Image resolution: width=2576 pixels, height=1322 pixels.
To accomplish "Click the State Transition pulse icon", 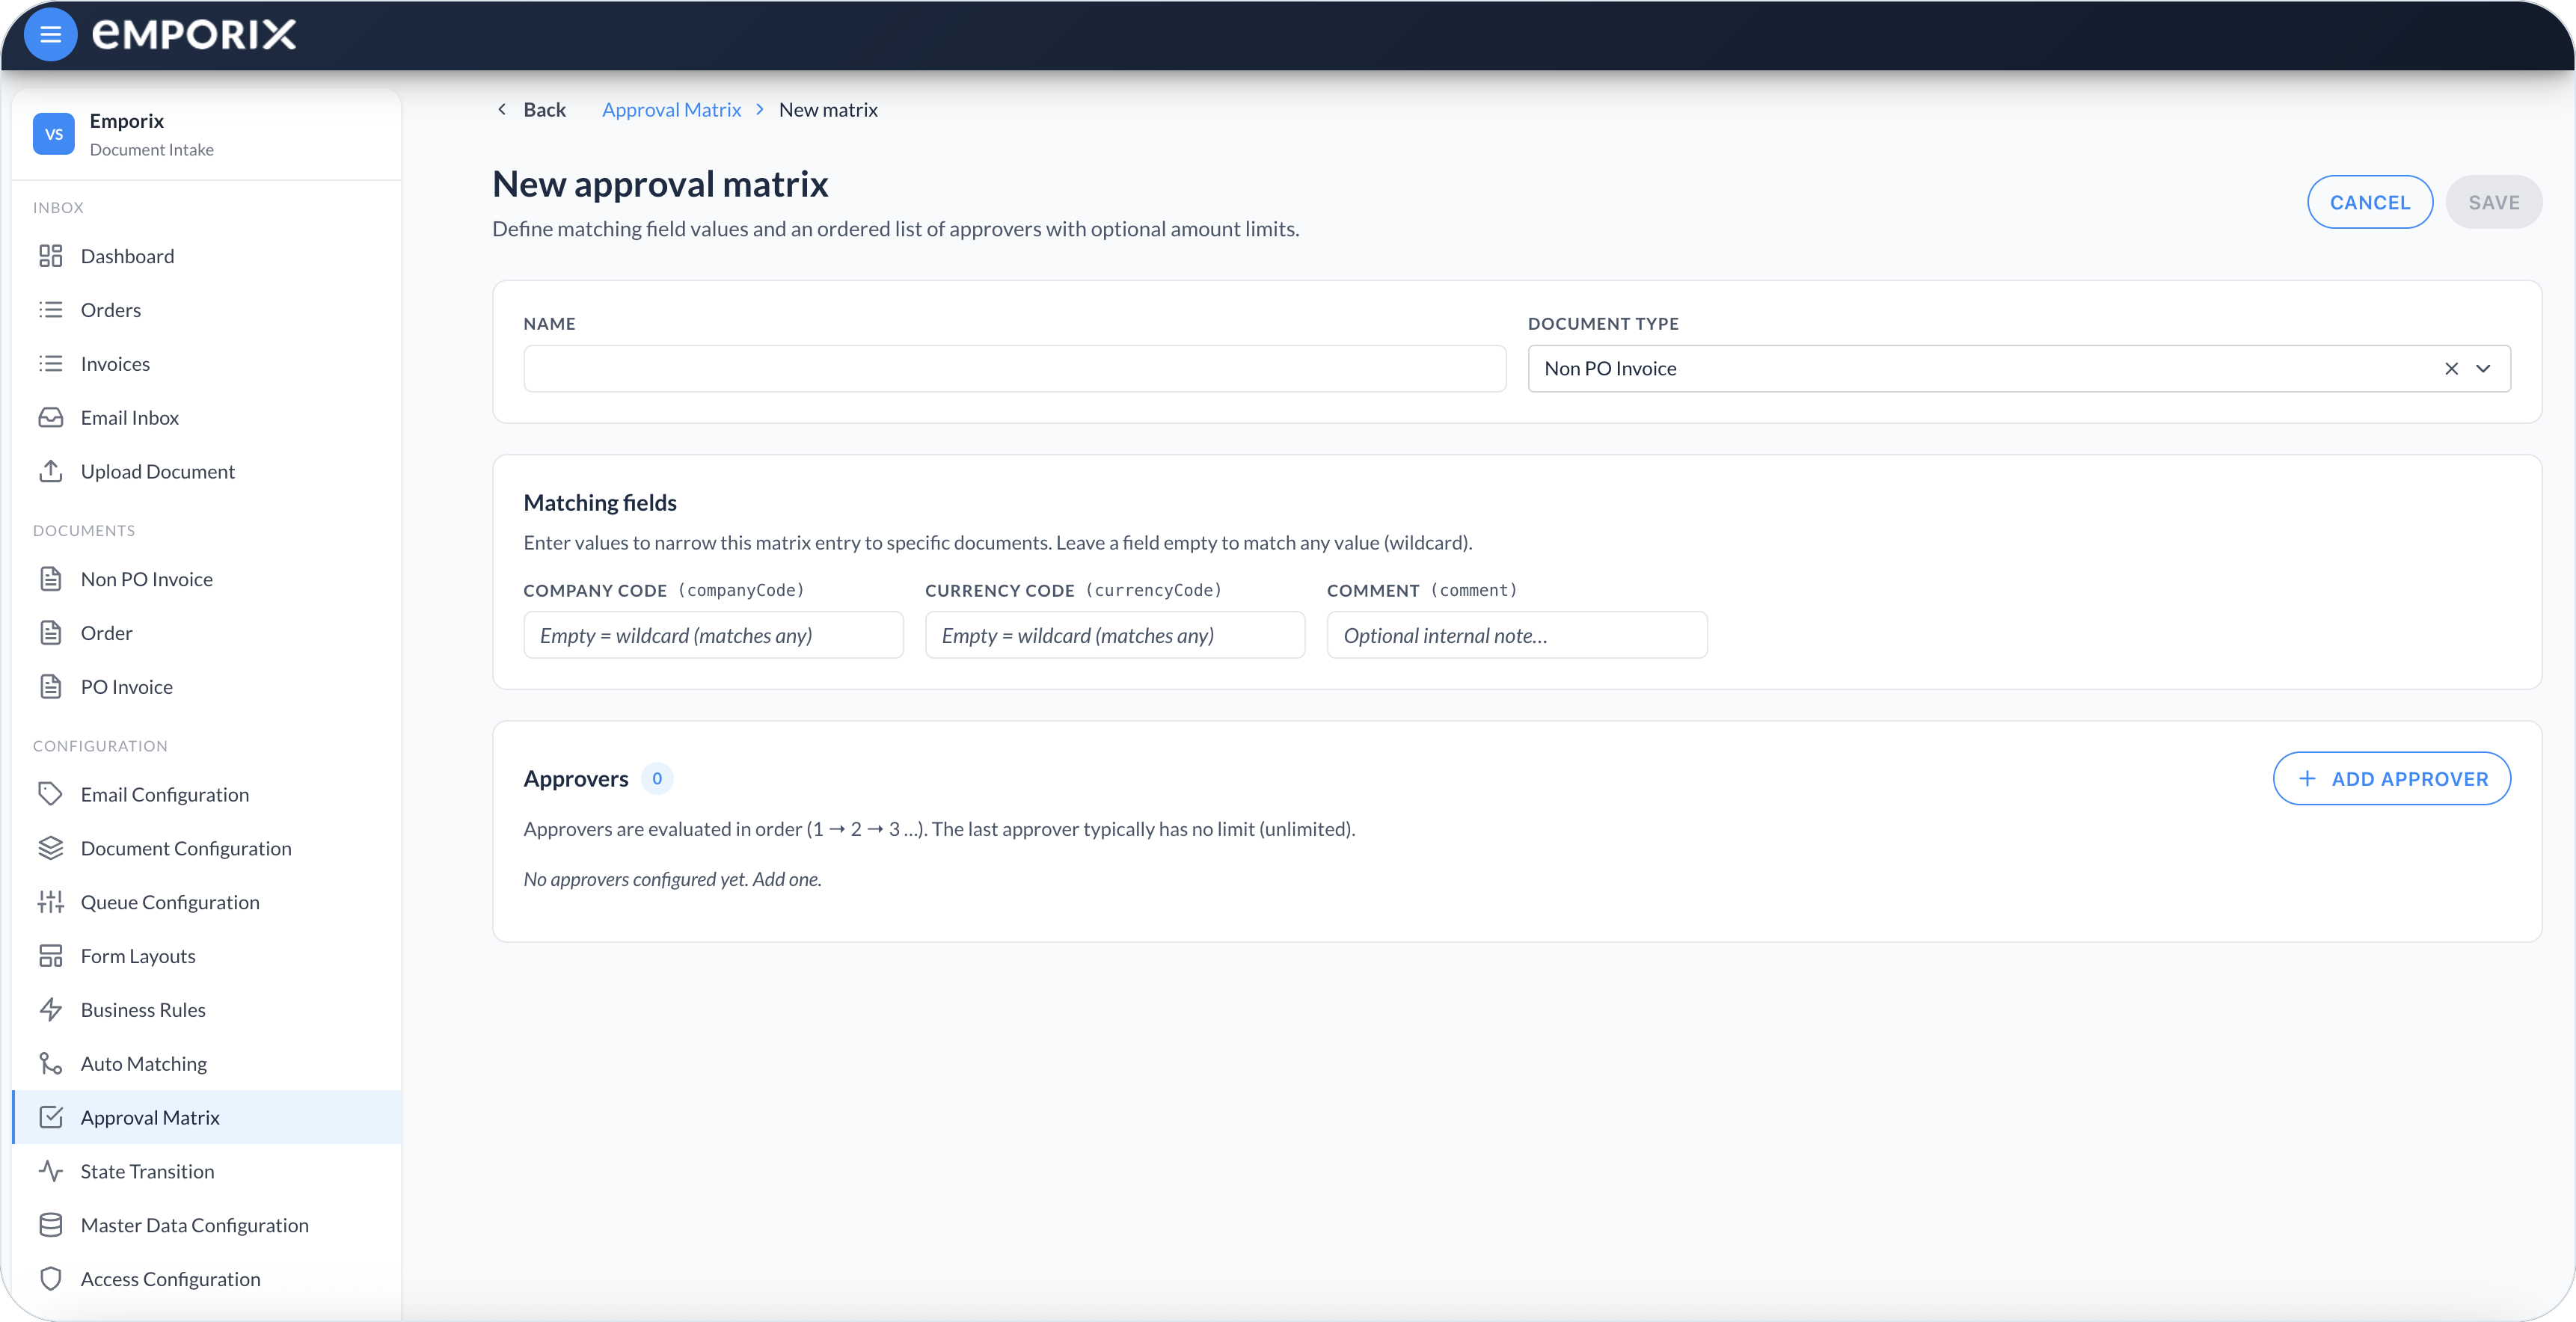I will click(51, 1171).
